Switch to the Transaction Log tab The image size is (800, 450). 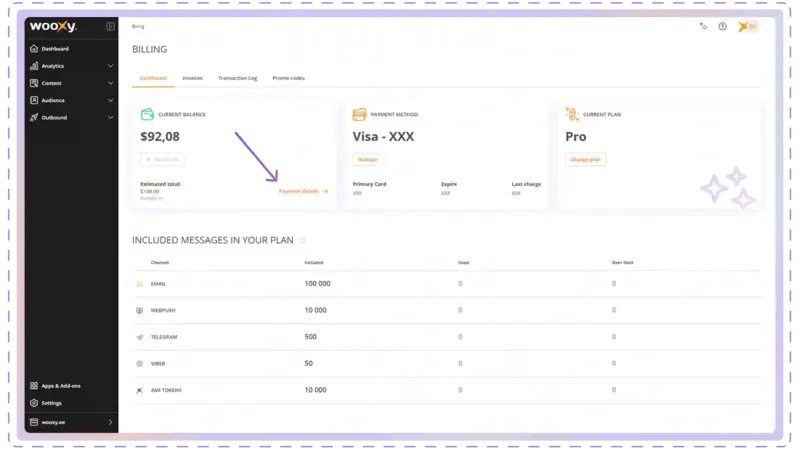(x=237, y=78)
